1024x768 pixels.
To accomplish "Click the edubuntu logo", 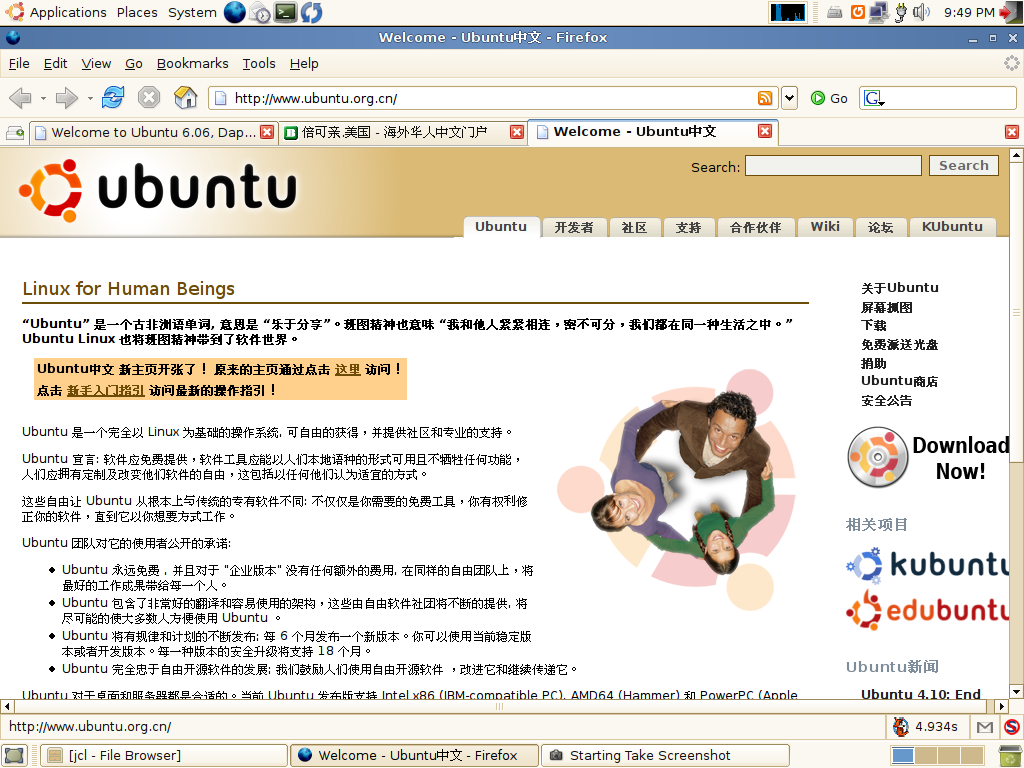I will click(x=927, y=610).
